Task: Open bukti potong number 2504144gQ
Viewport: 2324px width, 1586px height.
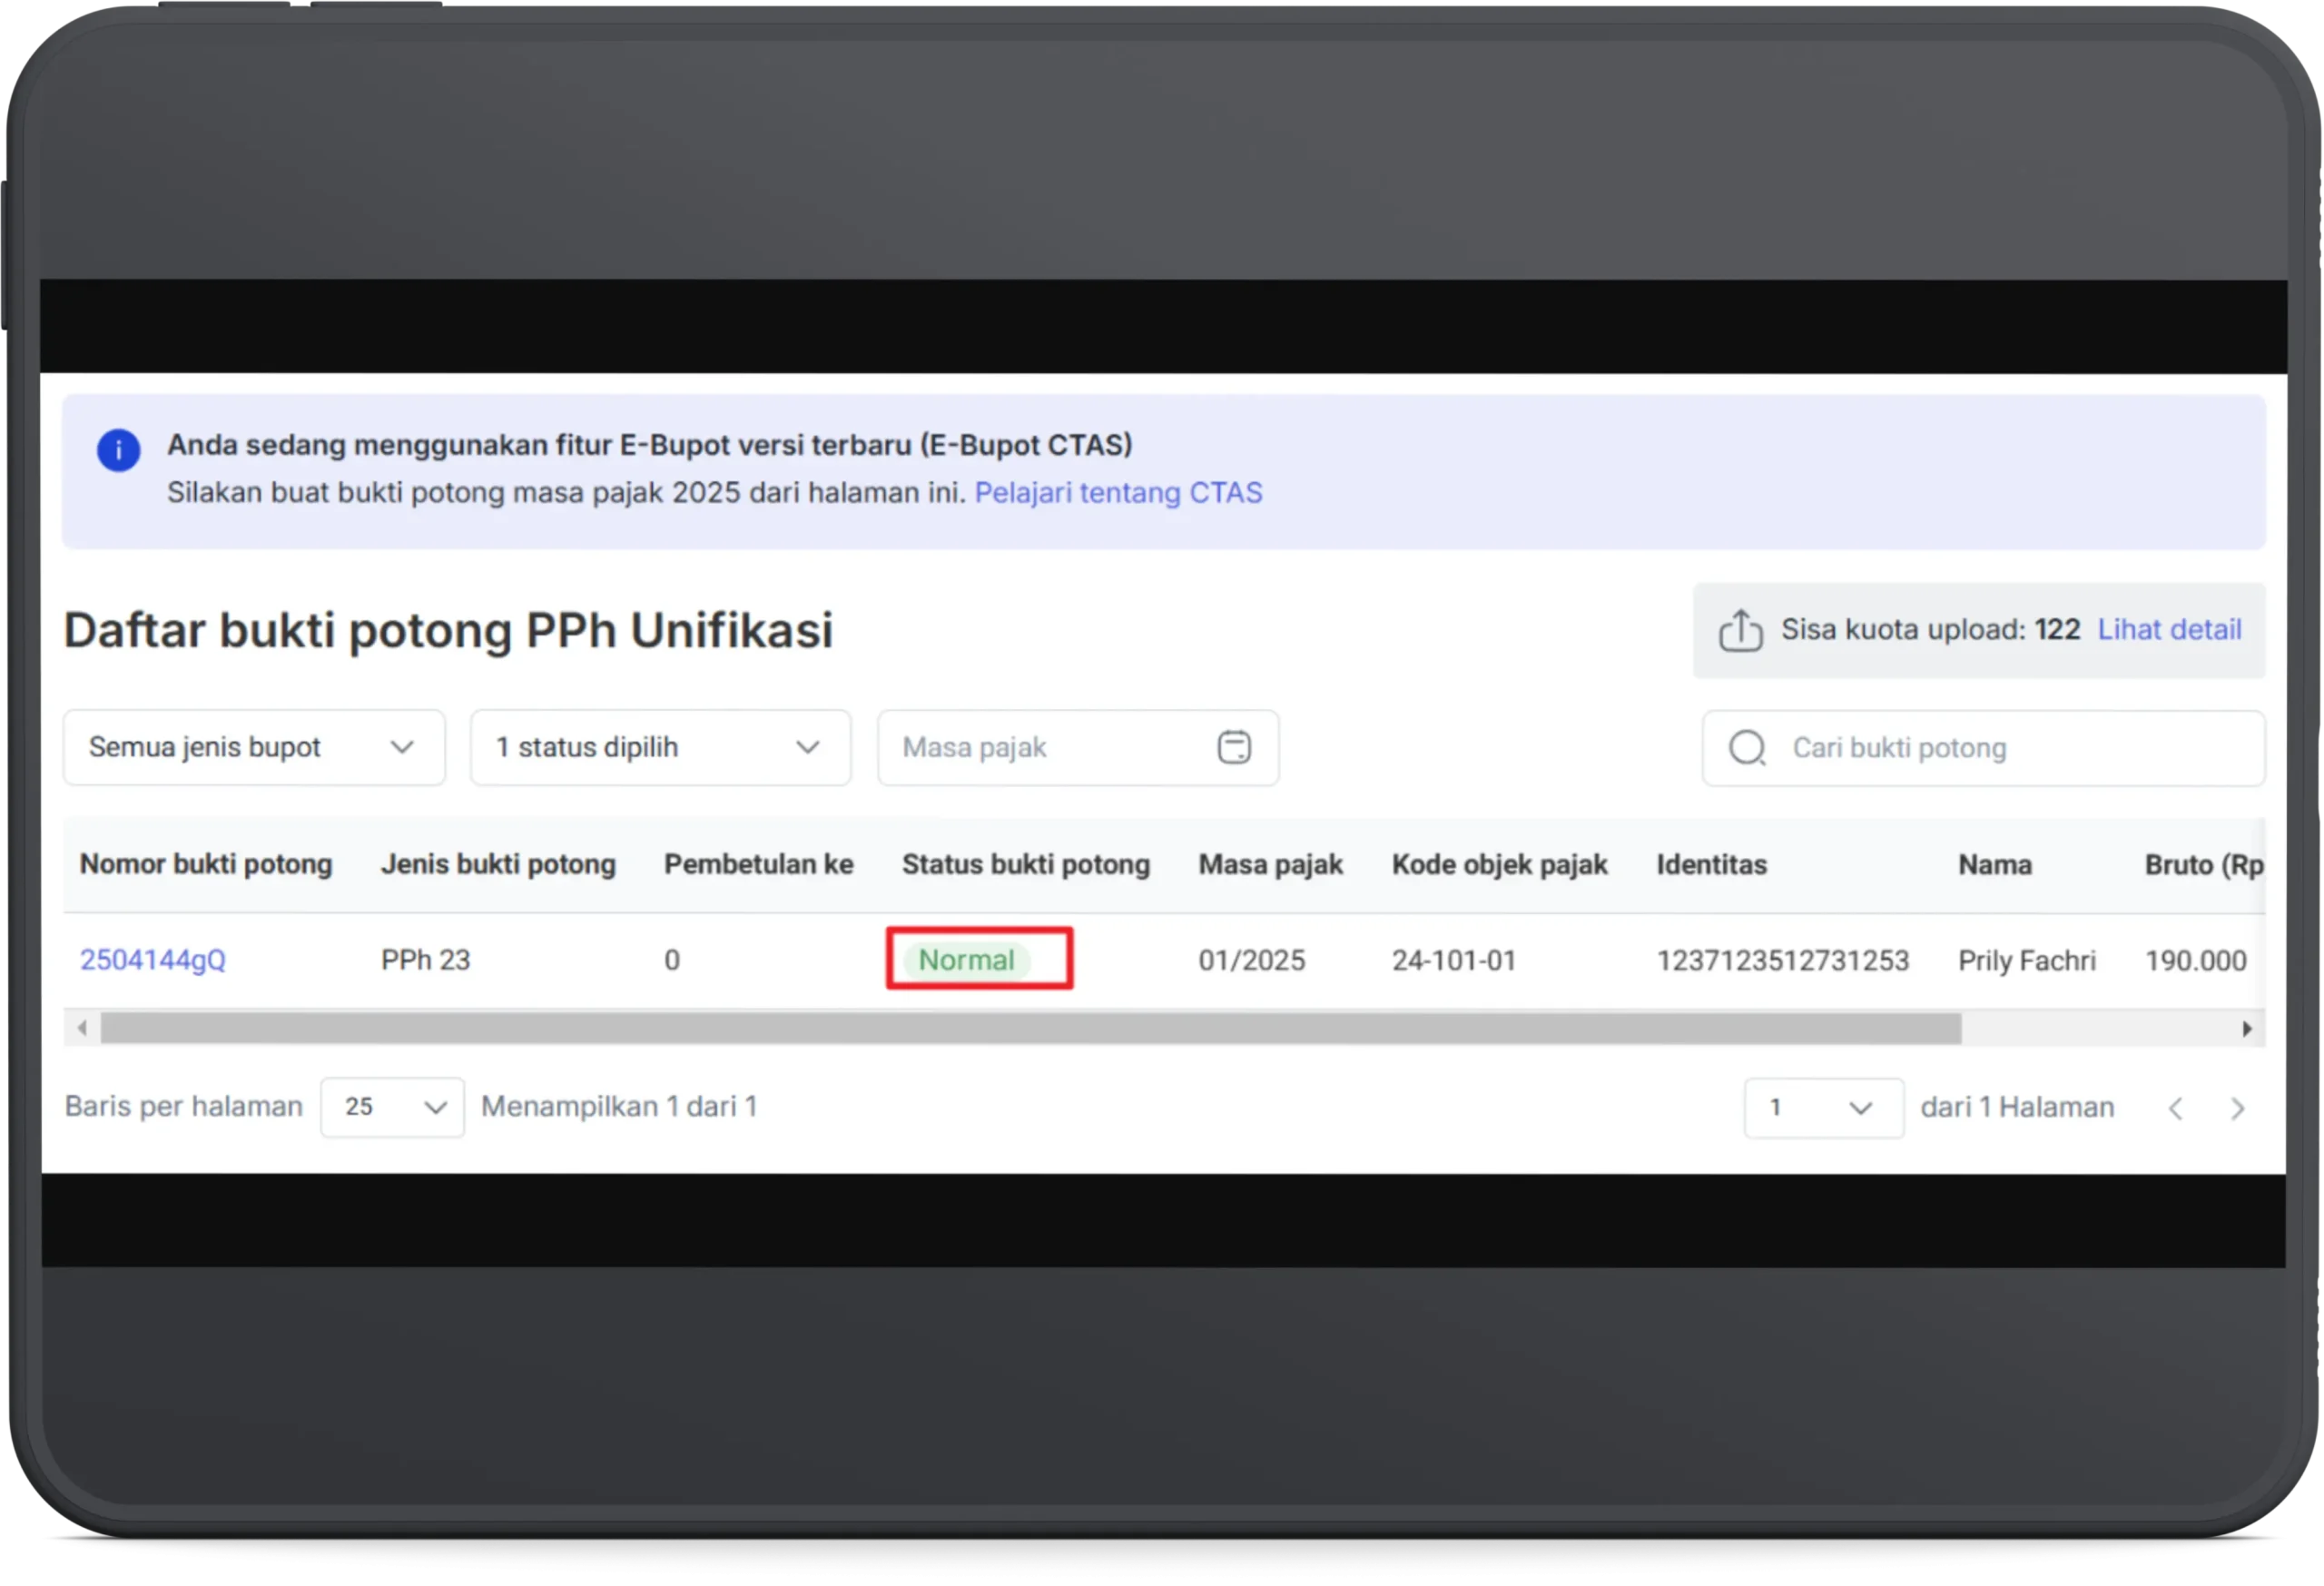Action: click(153, 960)
